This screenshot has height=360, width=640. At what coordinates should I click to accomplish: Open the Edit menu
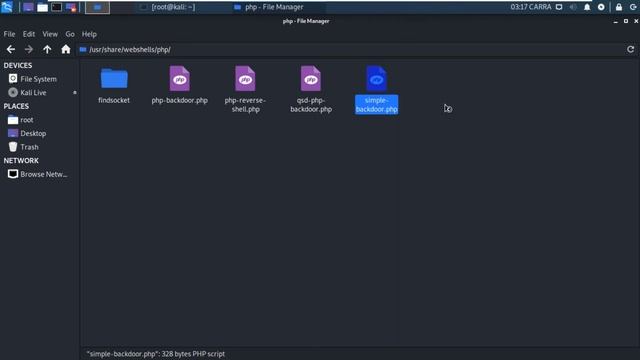(x=29, y=34)
